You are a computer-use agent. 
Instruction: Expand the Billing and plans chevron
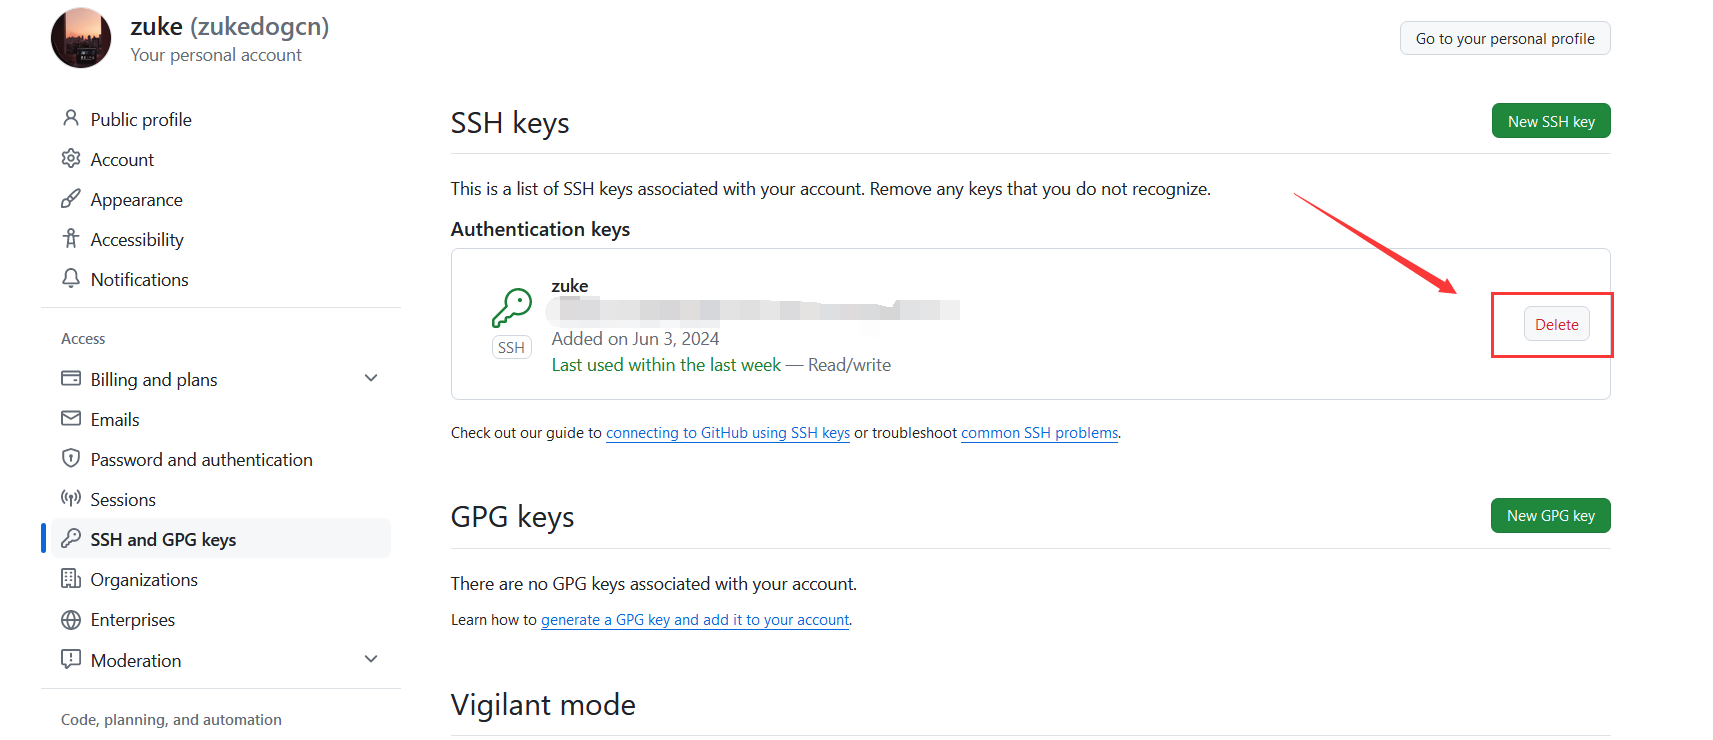371,378
